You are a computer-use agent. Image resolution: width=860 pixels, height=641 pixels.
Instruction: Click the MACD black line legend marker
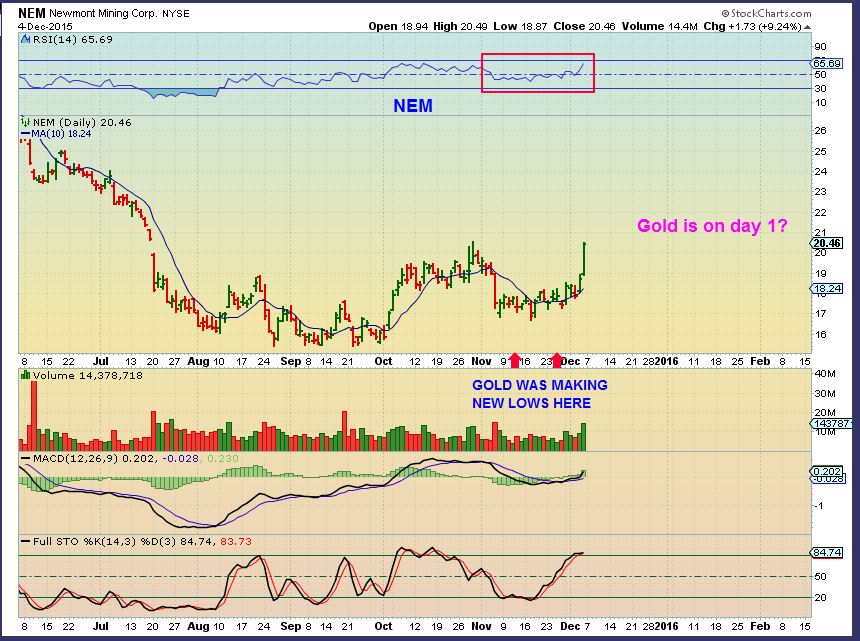pyautogui.click(x=25, y=458)
